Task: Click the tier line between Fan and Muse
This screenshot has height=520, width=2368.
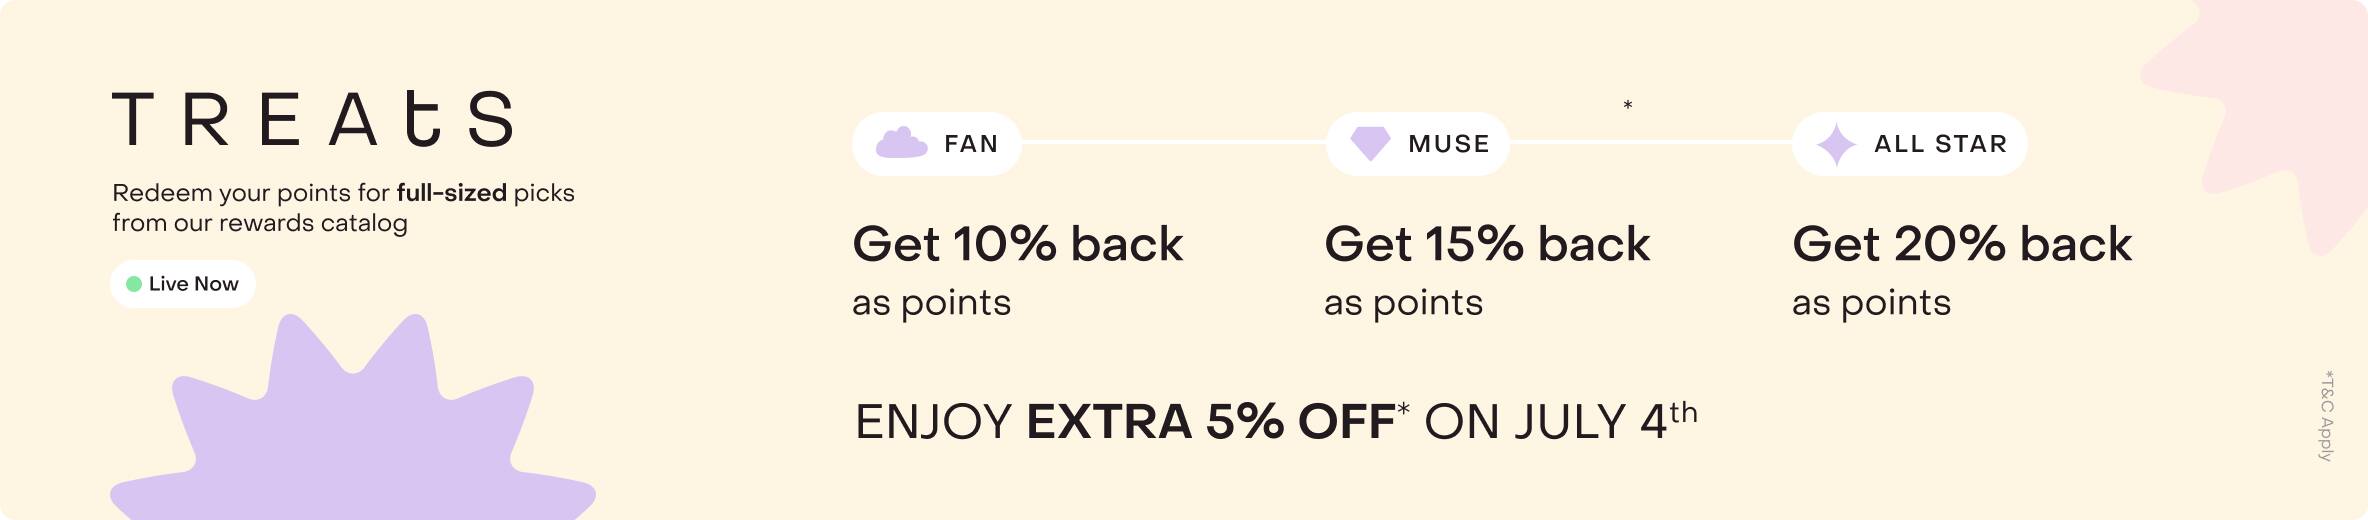Action: click(1174, 143)
